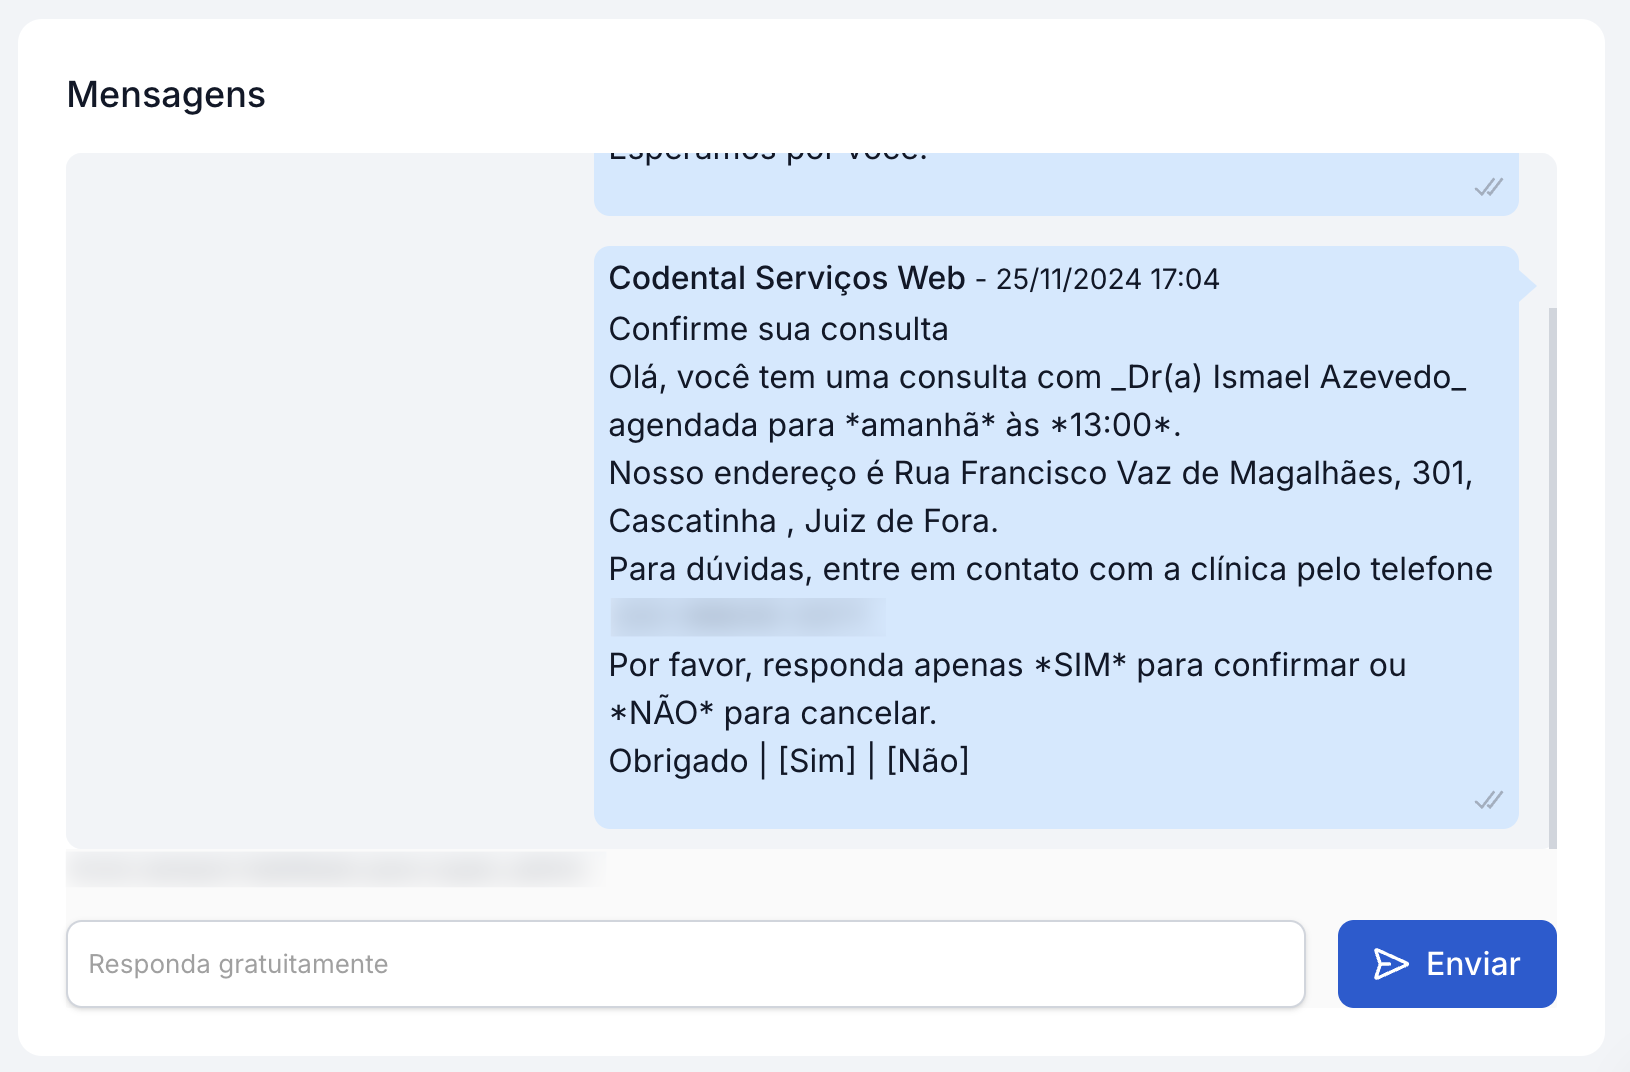The width and height of the screenshot is (1630, 1072).
Task: Select the "Codental Serviços Web" sender name
Action: [x=787, y=278]
